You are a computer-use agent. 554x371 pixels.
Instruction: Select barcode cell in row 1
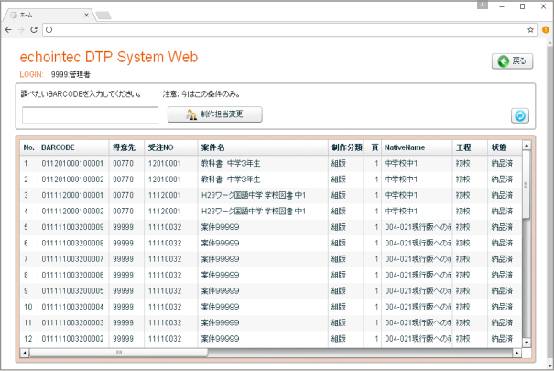[x=73, y=164]
